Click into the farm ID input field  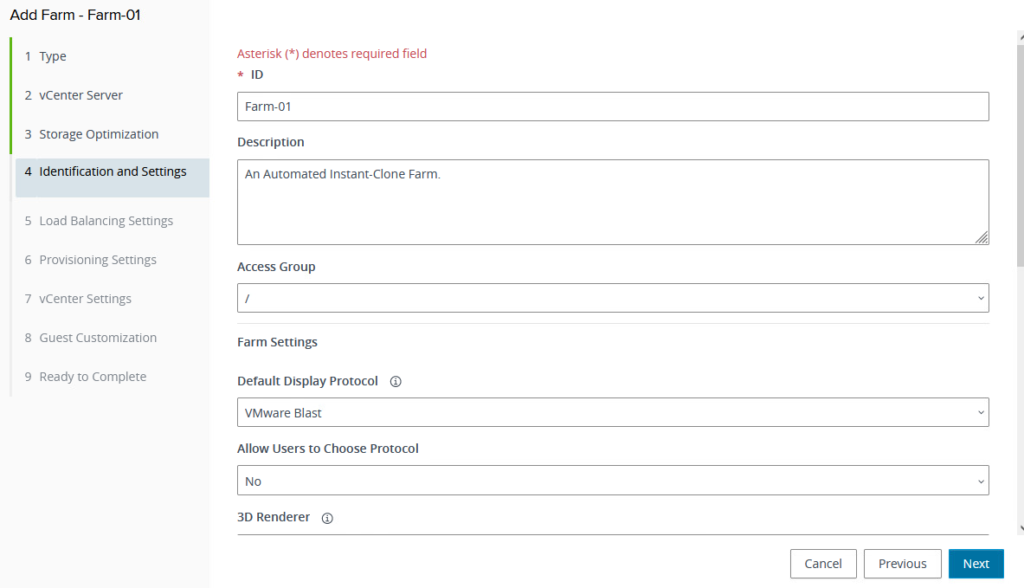612,106
